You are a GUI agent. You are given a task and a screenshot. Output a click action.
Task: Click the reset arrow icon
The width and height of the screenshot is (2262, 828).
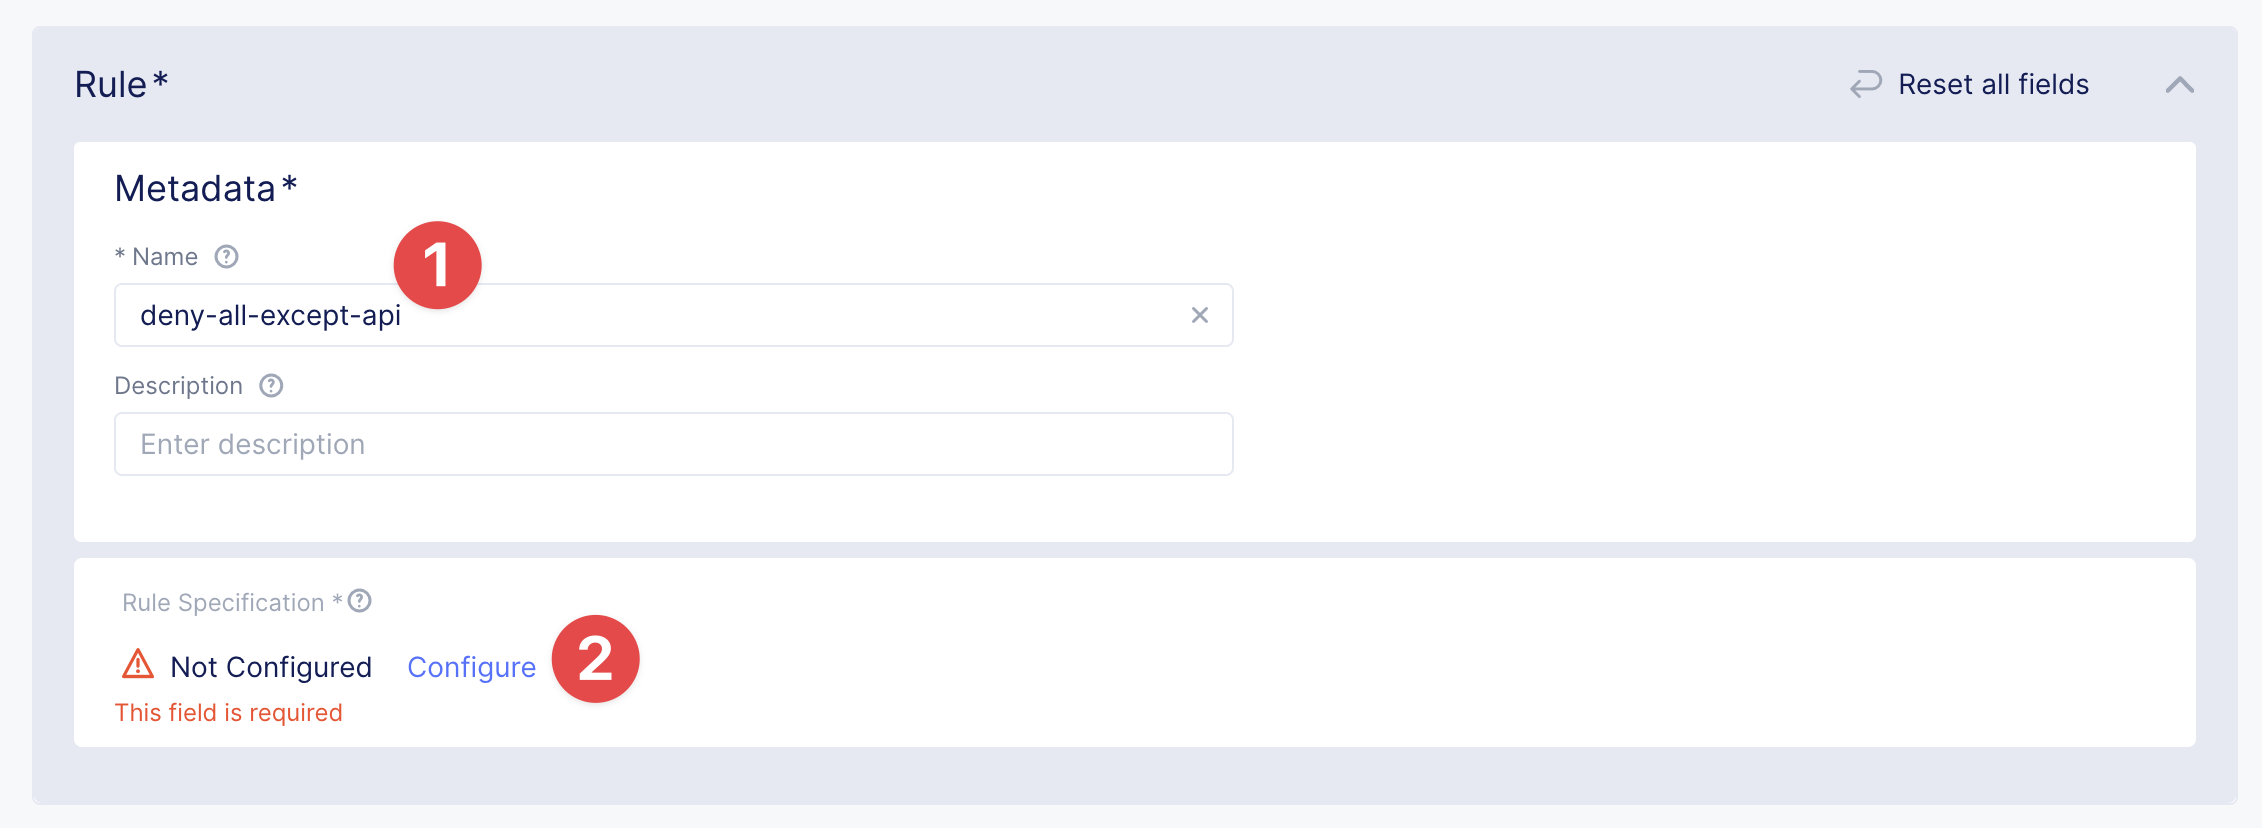coord(1865,84)
